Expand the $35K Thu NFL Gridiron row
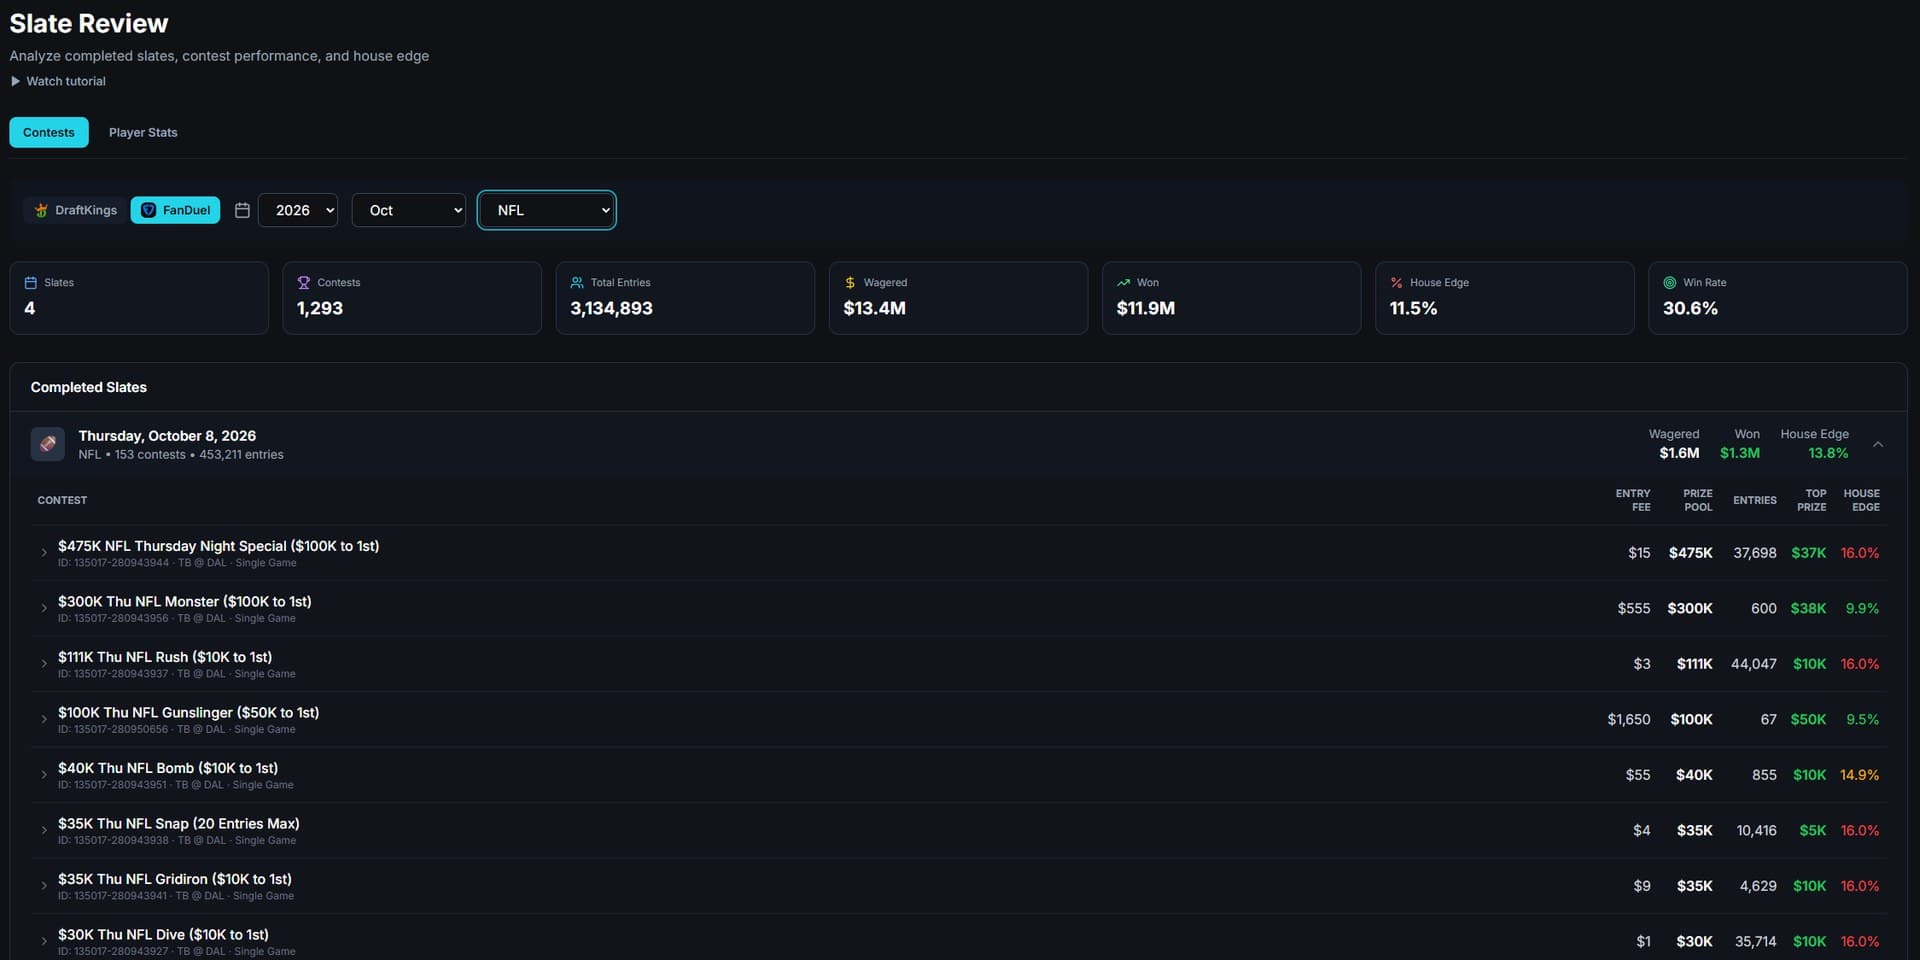The image size is (1920, 960). tap(44, 886)
